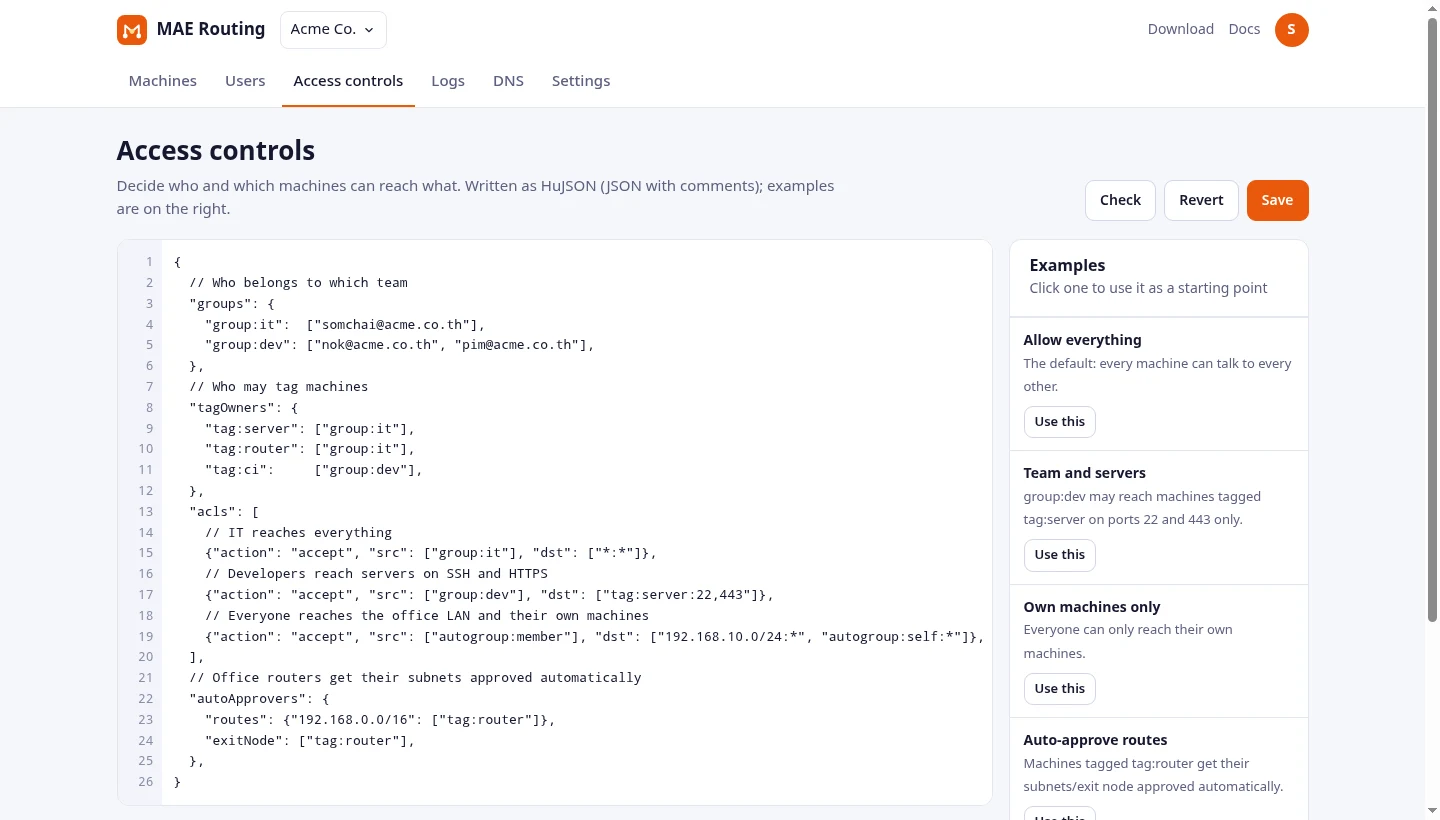
Task: Click the Revert button
Action: click(x=1201, y=200)
